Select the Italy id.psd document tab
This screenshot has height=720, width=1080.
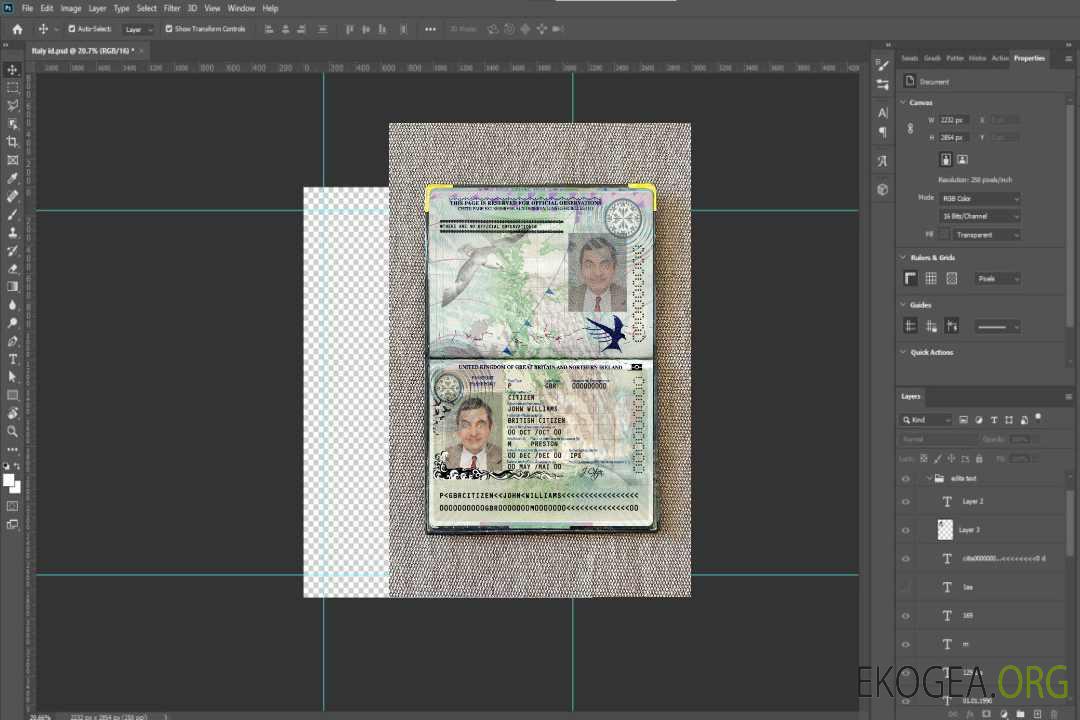point(87,51)
